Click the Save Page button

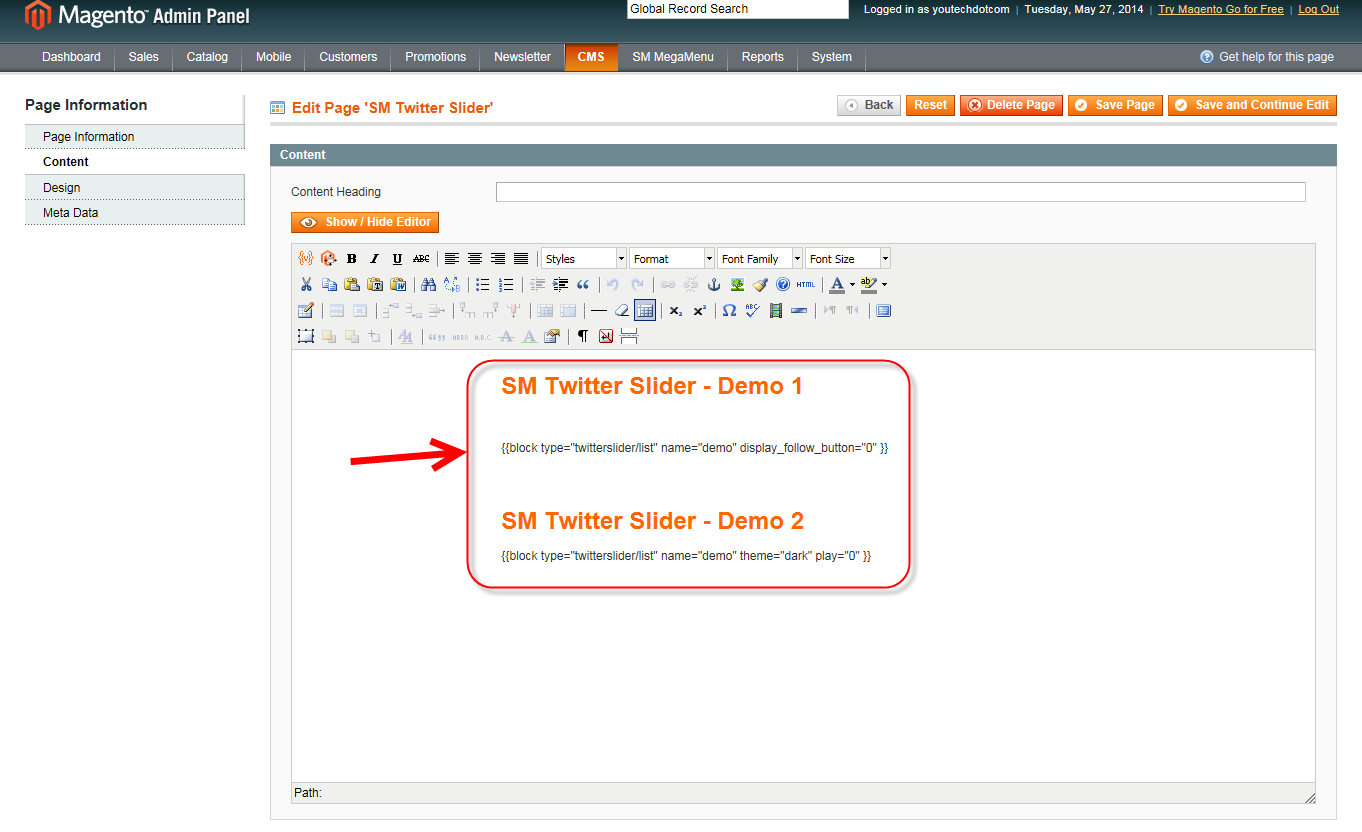[x=1115, y=105]
